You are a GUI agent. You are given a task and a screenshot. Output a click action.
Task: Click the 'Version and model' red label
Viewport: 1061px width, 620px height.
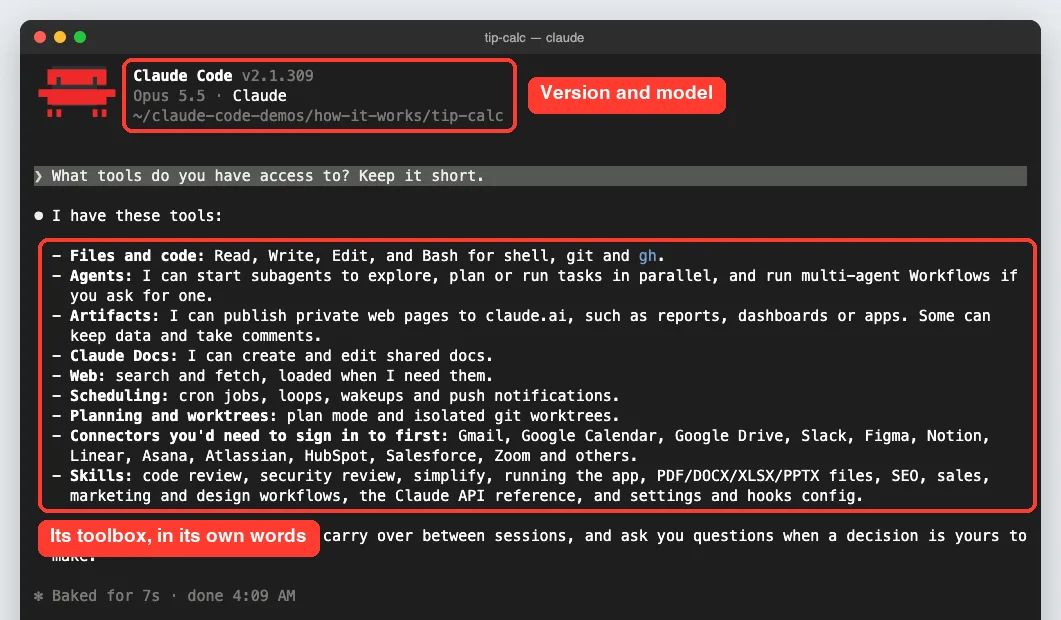[627, 94]
